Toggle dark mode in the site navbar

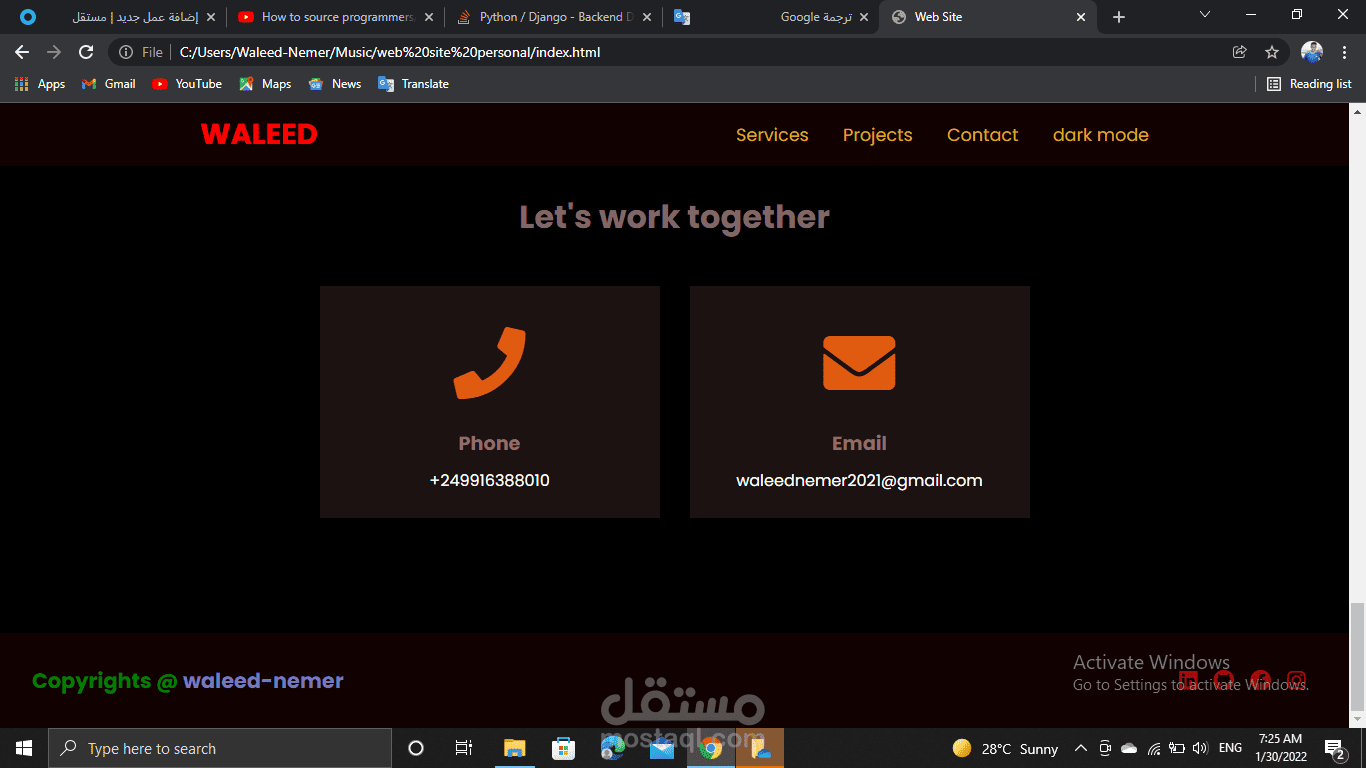pos(1100,135)
